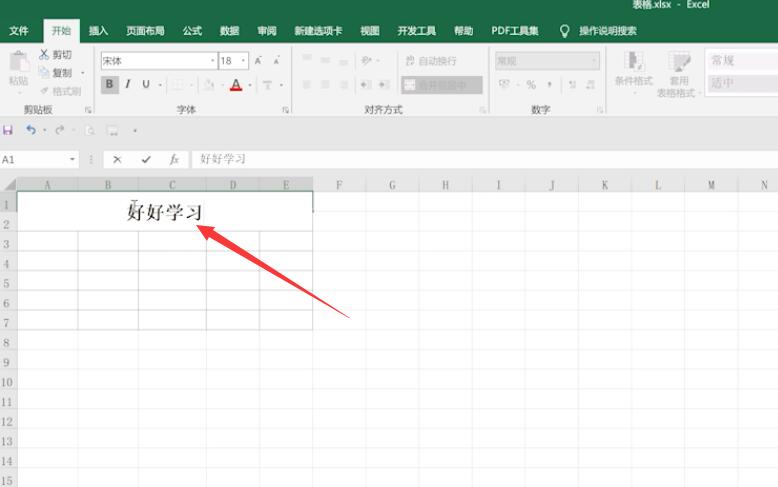Click the Save icon in quick access toolbar

click(x=7, y=130)
